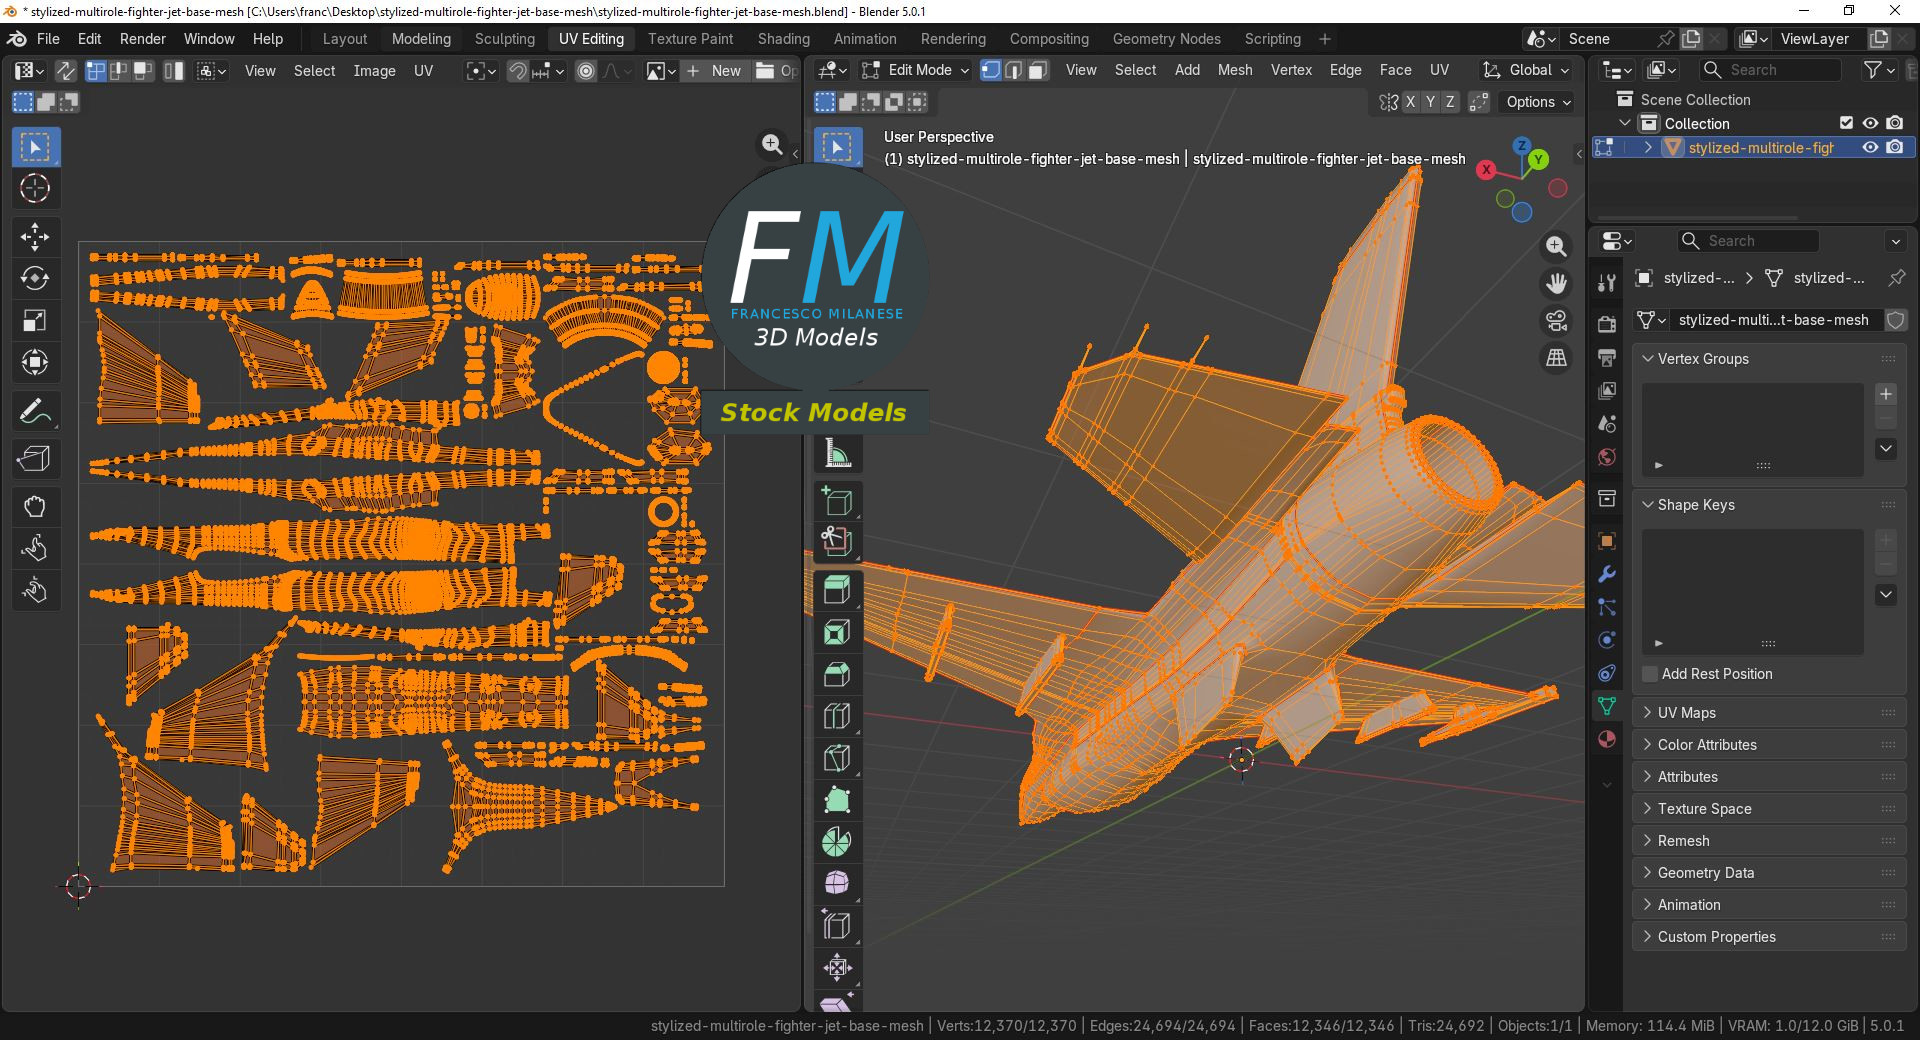Toggle UV sync selection
Screen dimensions: 1920x1040
tap(65, 71)
